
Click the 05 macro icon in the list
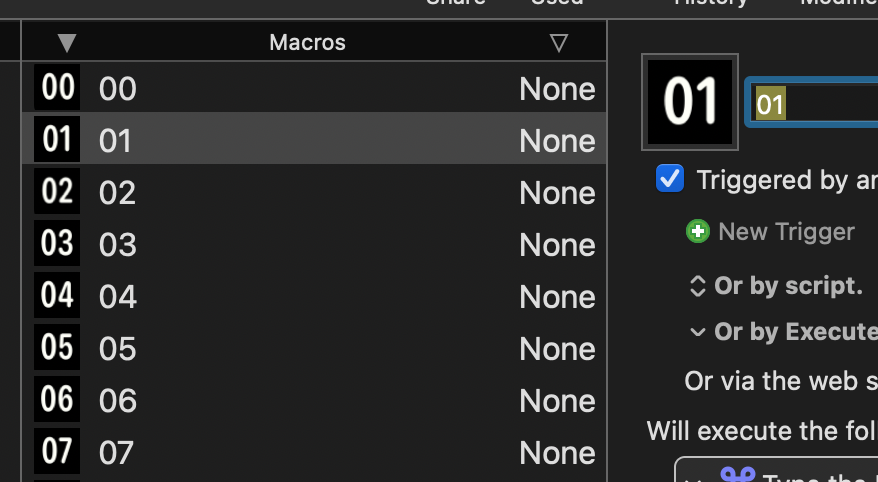[x=58, y=348]
